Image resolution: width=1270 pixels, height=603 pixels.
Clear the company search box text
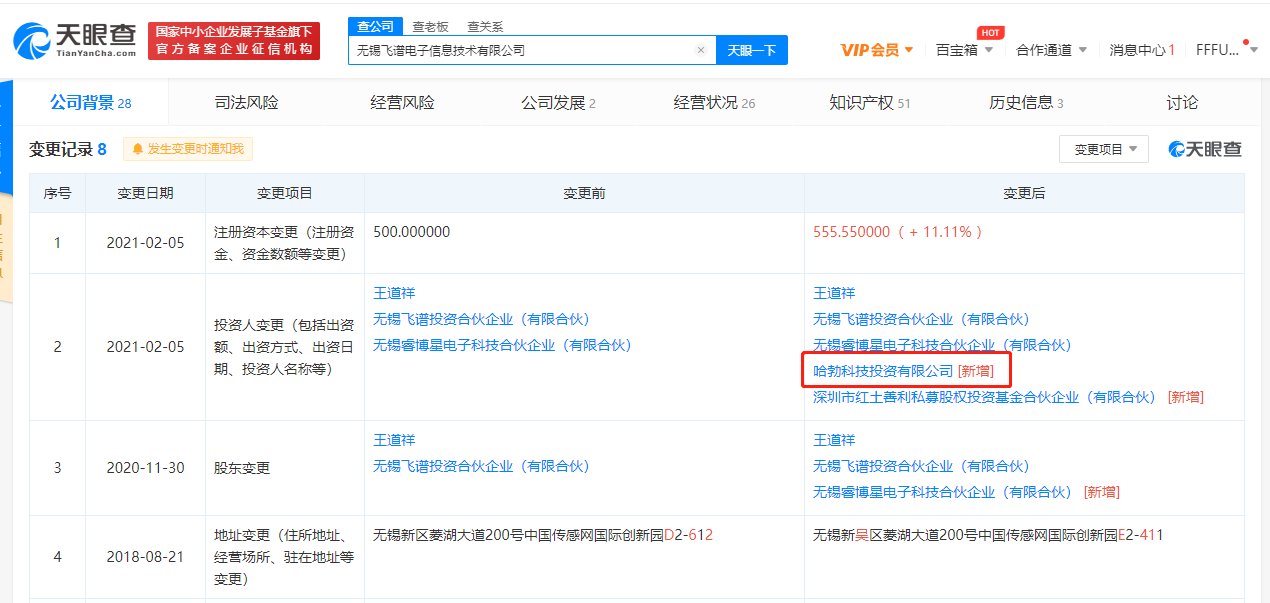click(701, 50)
